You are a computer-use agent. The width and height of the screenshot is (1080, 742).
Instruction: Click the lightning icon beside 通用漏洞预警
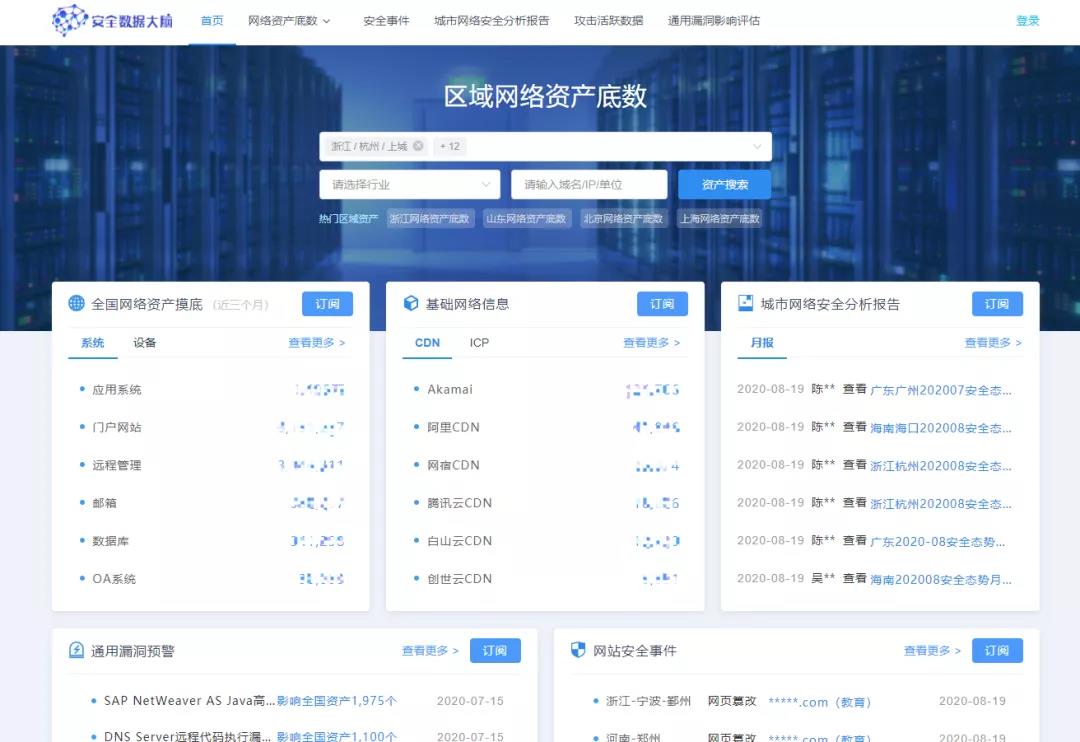pyautogui.click(x=76, y=651)
